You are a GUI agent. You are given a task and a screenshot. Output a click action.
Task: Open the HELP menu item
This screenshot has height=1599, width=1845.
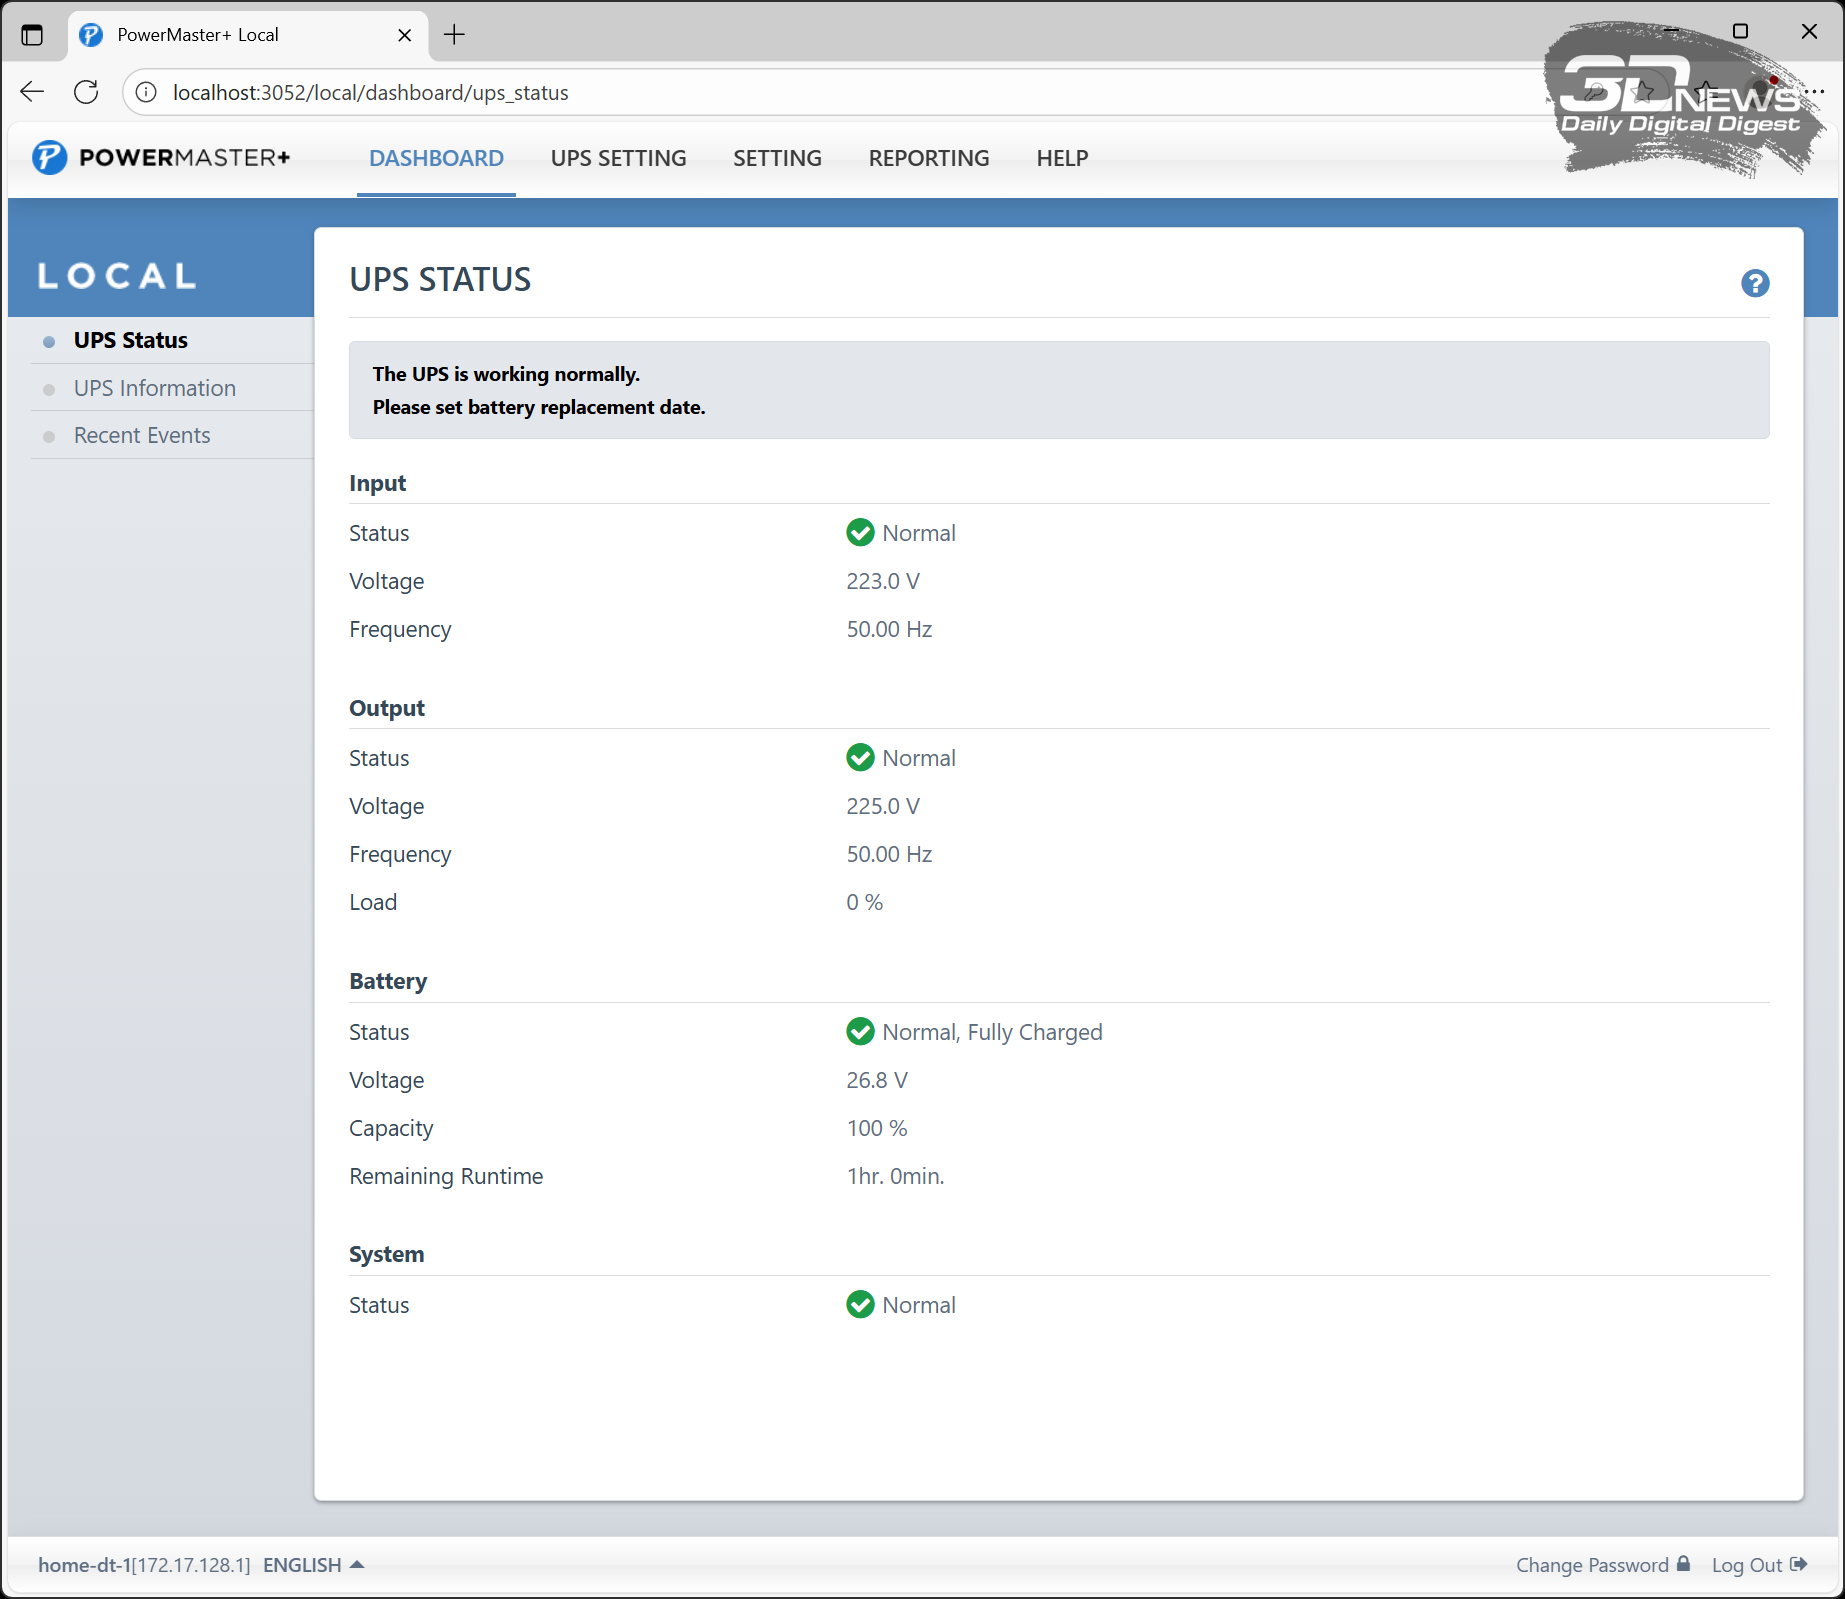tap(1062, 158)
